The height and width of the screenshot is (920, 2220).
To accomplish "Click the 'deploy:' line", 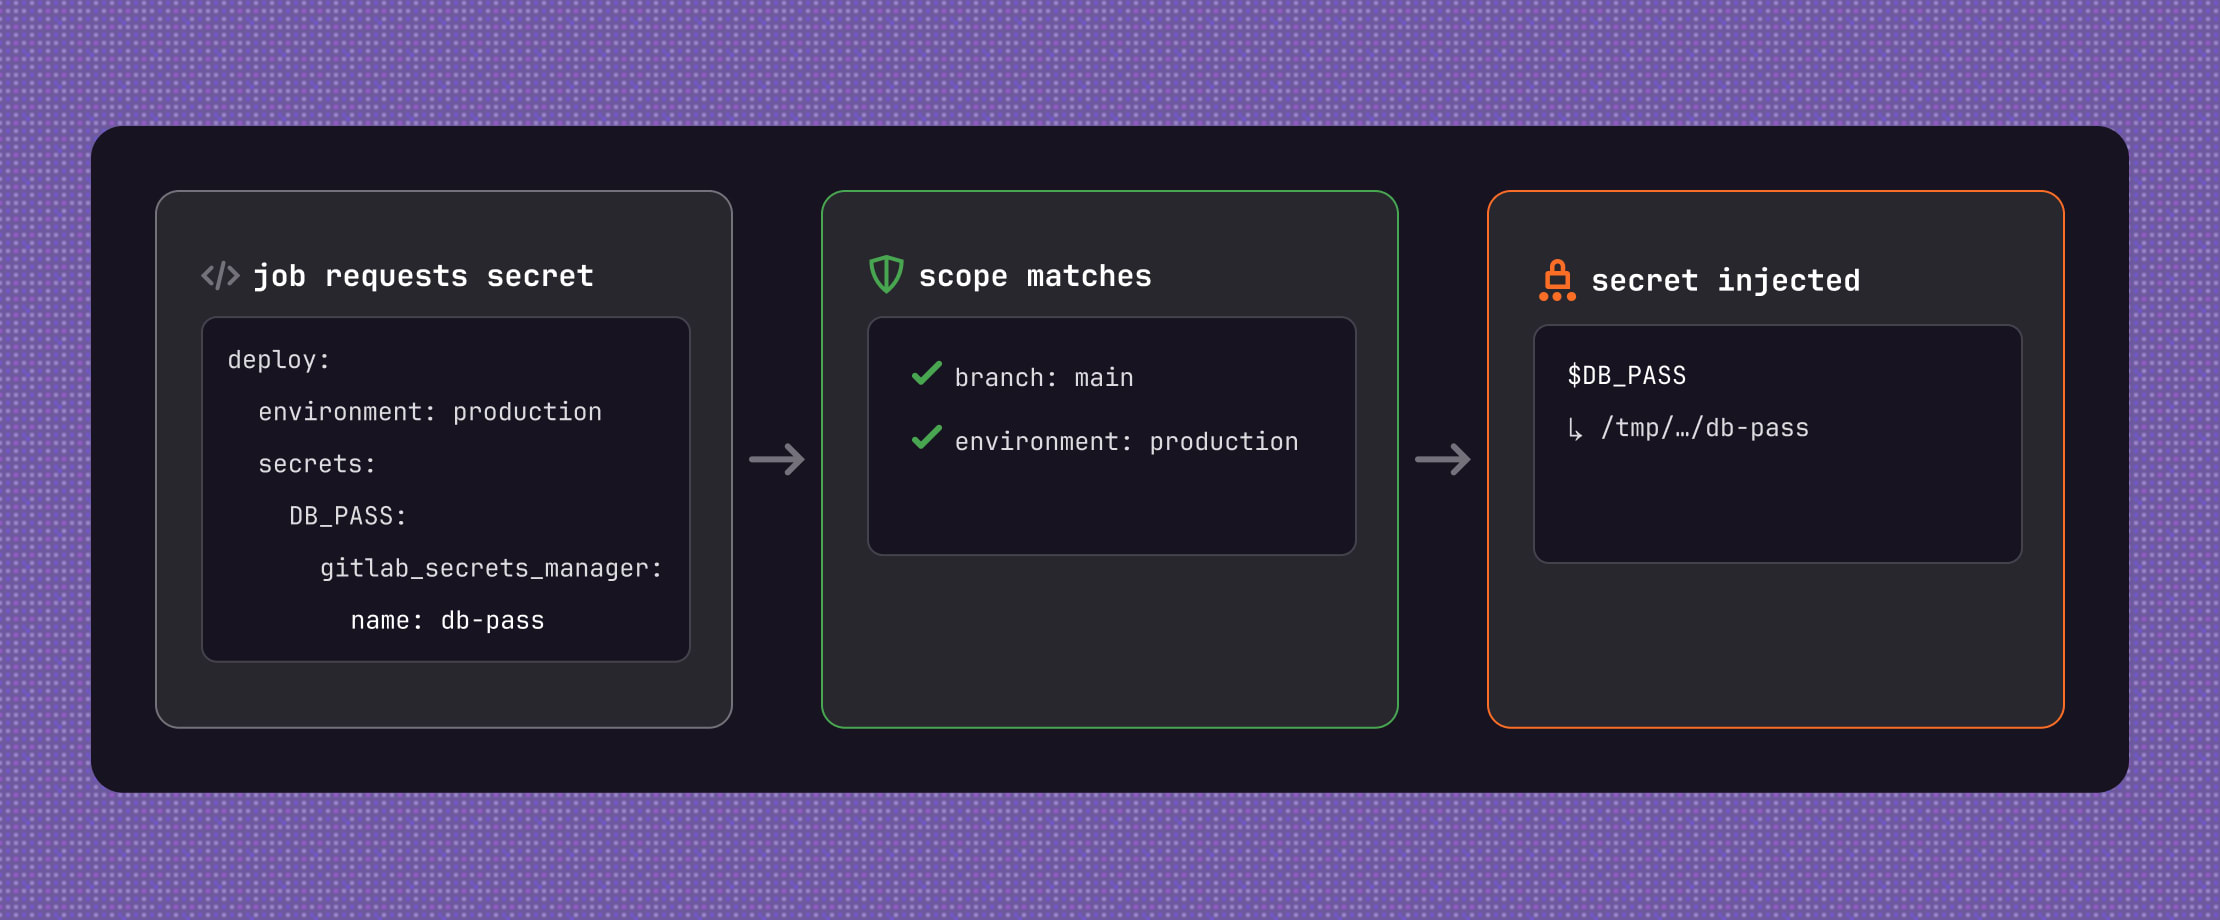I will (279, 360).
